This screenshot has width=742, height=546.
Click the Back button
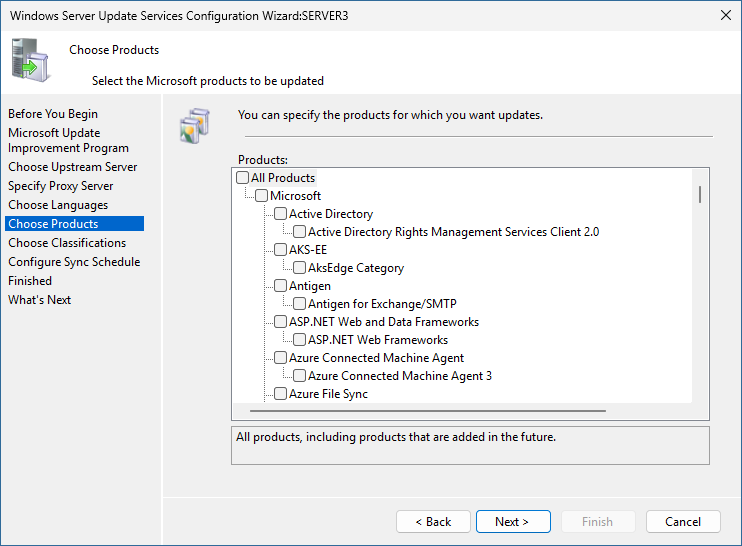pos(433,521)
